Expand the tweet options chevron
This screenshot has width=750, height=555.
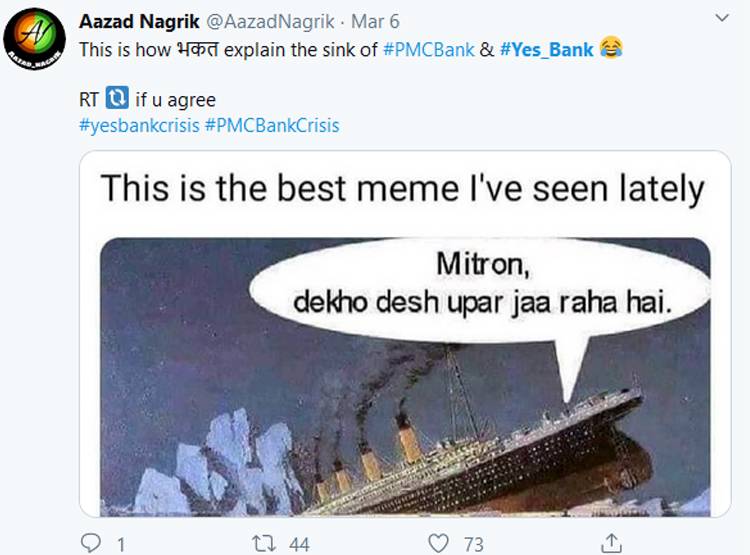[722, 19]
